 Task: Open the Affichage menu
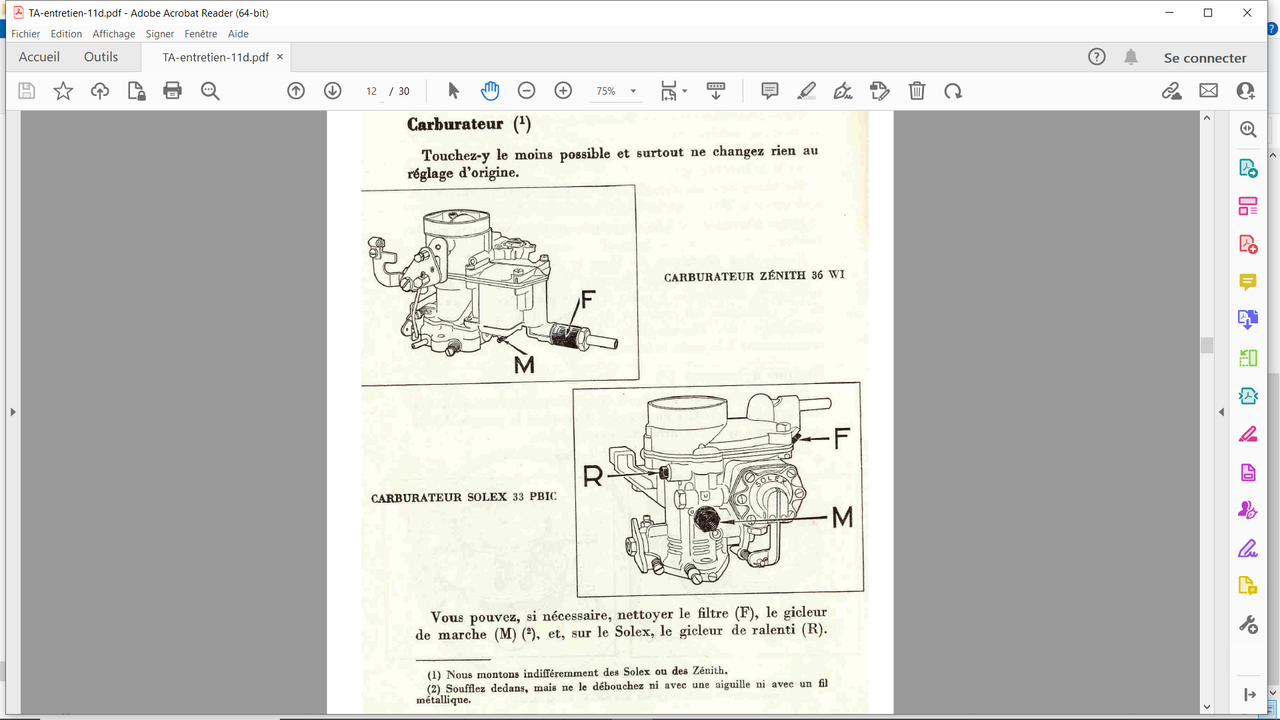[x=114, y=34]
